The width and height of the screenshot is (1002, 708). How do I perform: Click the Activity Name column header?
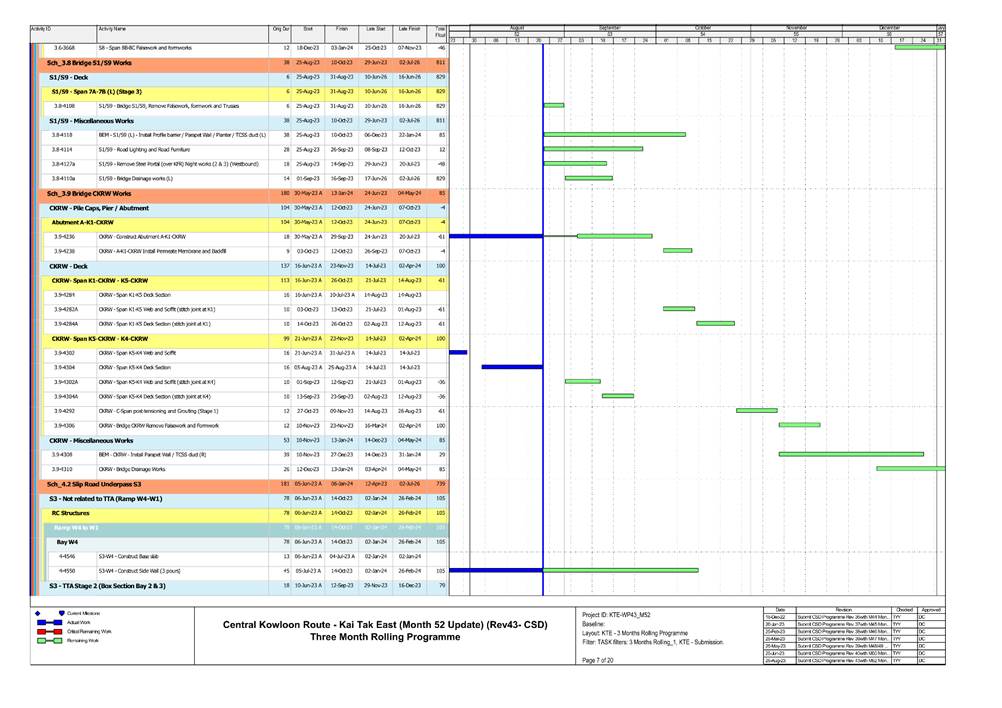coord(112,31)
